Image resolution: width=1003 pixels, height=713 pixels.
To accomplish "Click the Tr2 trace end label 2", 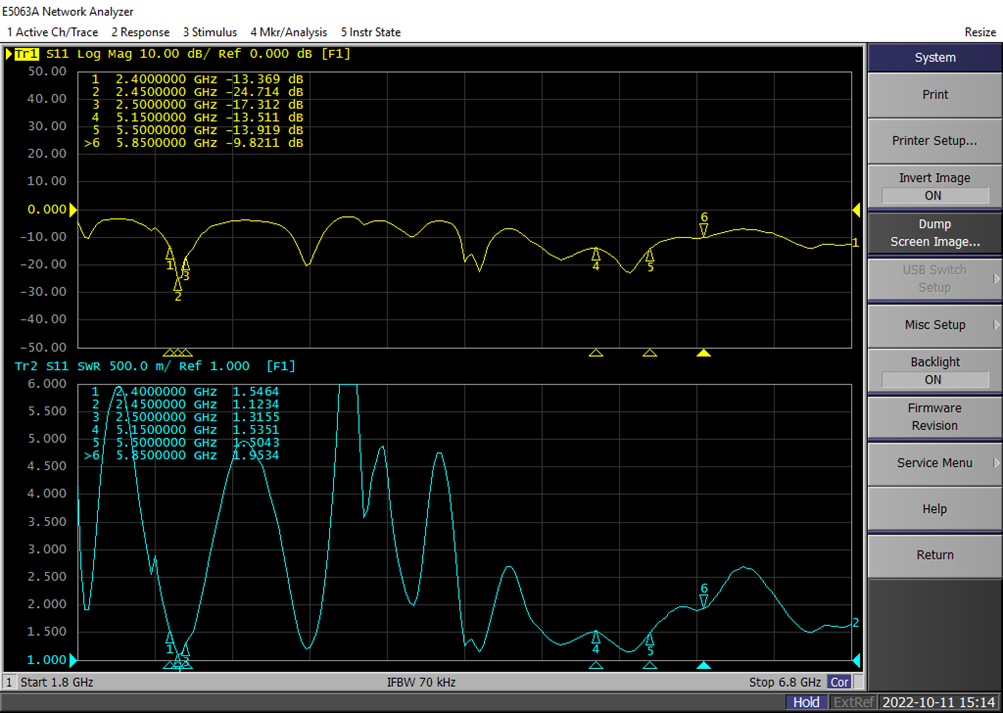I will (x=856, y=623).
